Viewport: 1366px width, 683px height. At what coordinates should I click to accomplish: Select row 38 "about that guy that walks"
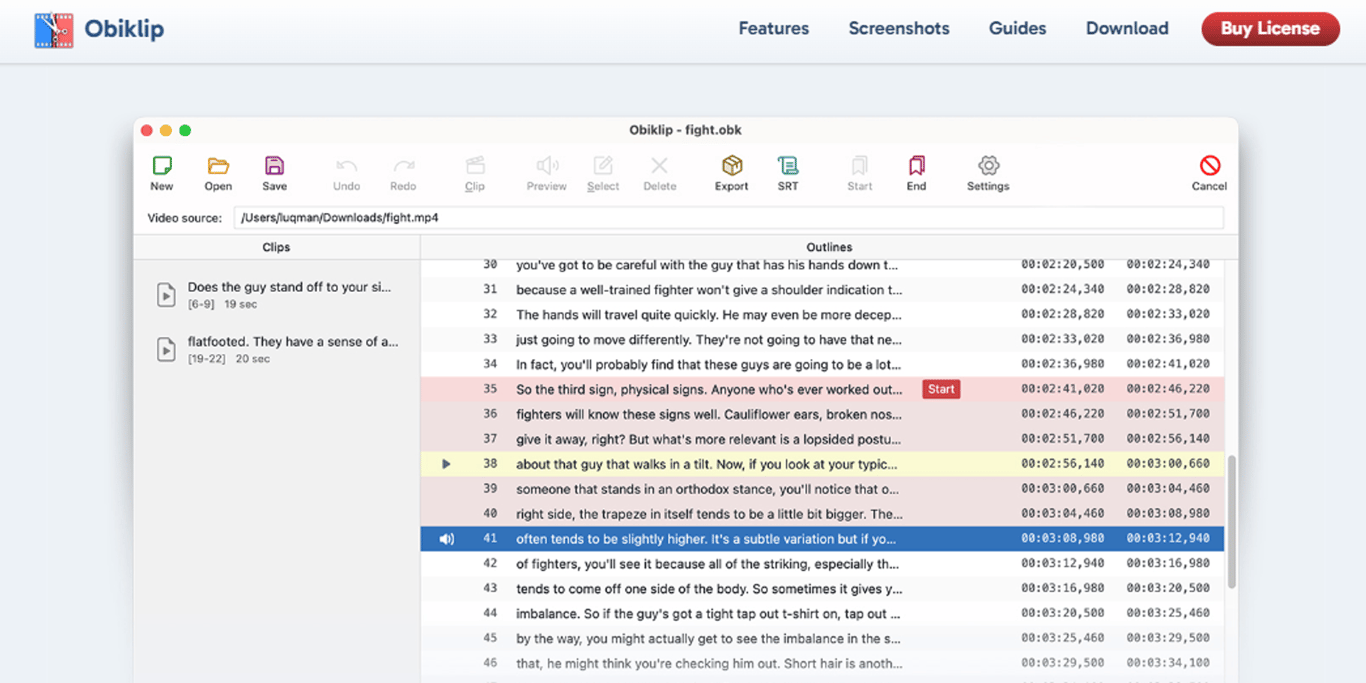822,464
